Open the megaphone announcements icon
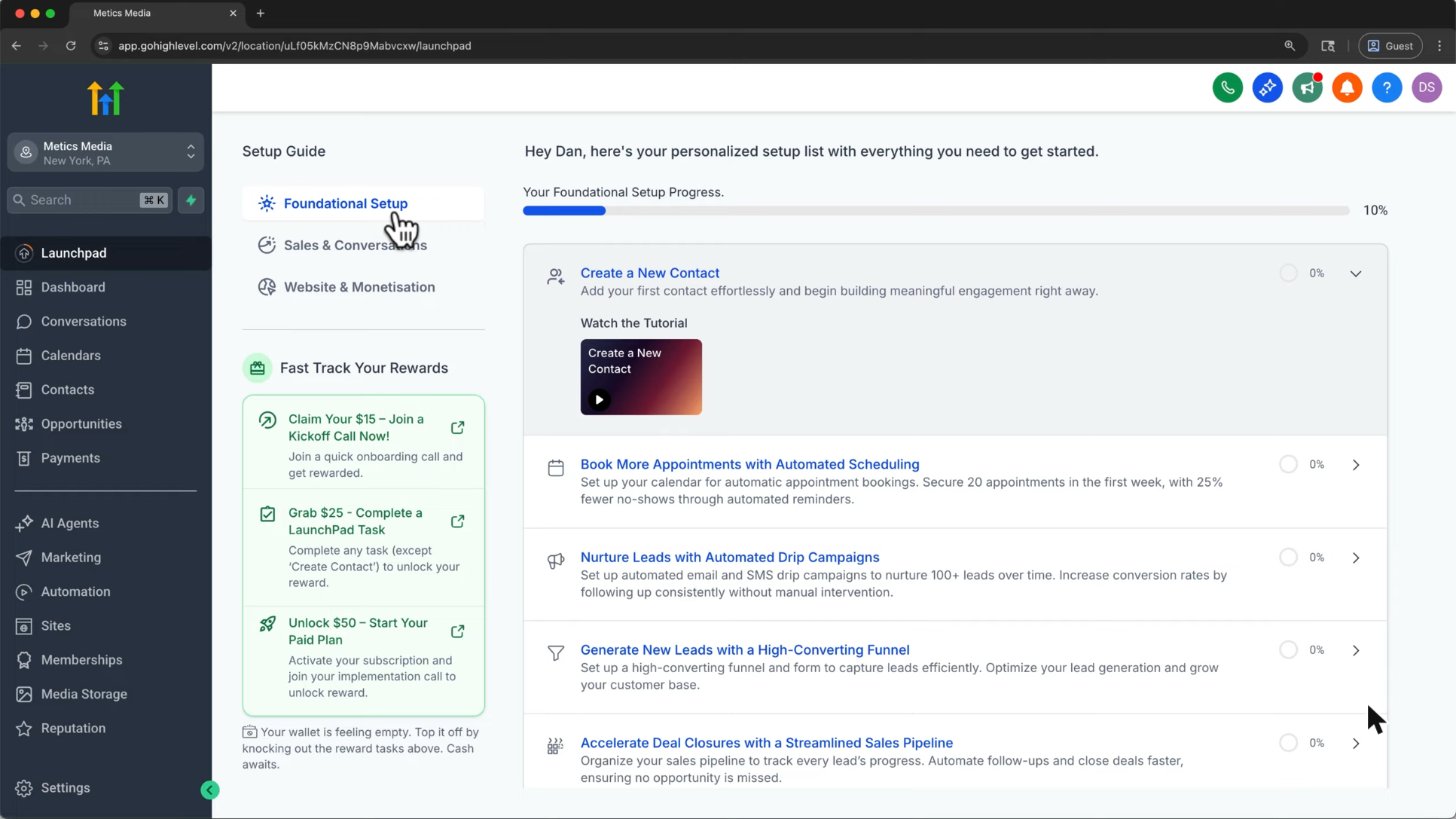Image resolution: width=1456 pixels, height=819 pixels. 1307,88
